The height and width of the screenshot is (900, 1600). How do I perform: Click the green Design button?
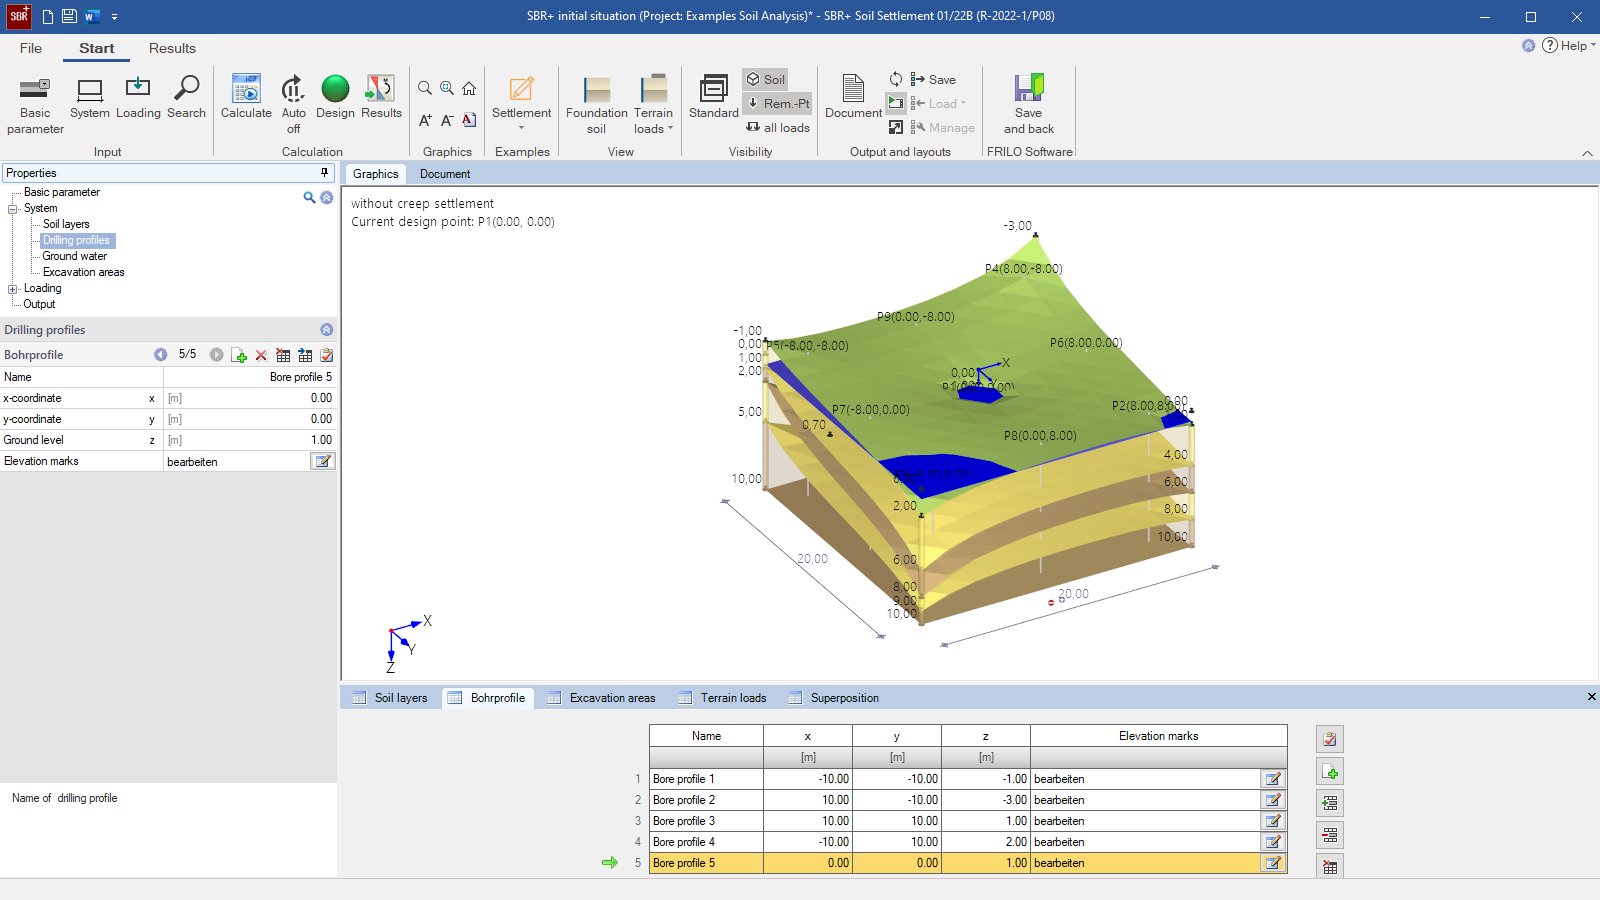coord(335,97)
